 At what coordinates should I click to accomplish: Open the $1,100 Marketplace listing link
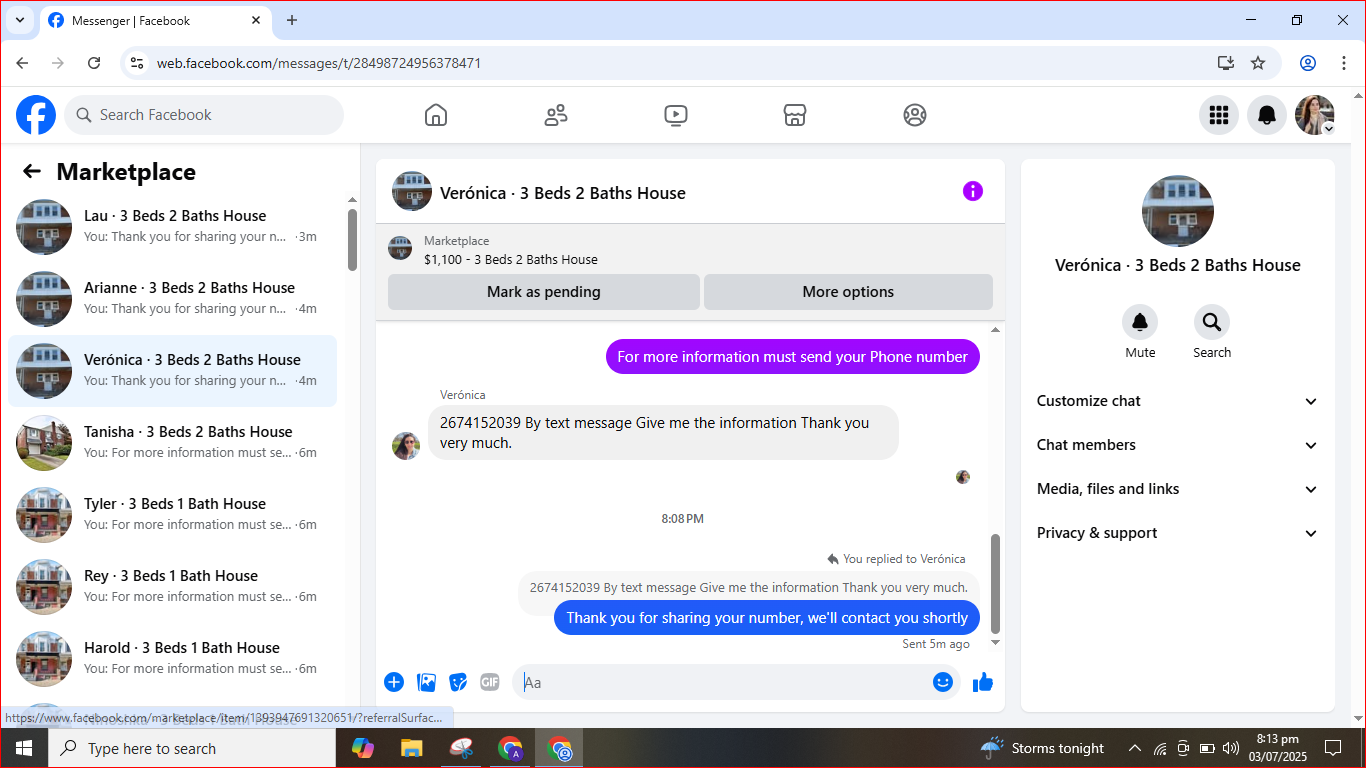pyautogui.click(x=510, y=259)
